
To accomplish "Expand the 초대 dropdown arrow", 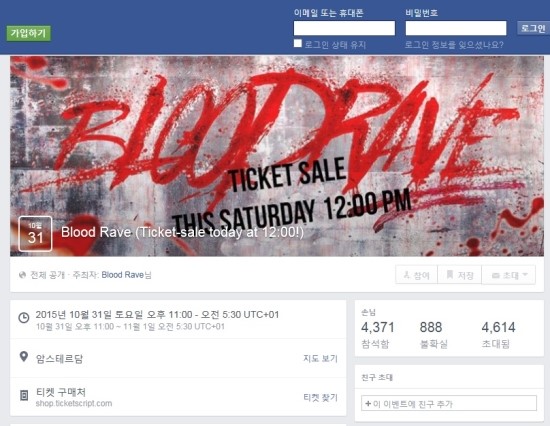I will [x=525, y=275].
